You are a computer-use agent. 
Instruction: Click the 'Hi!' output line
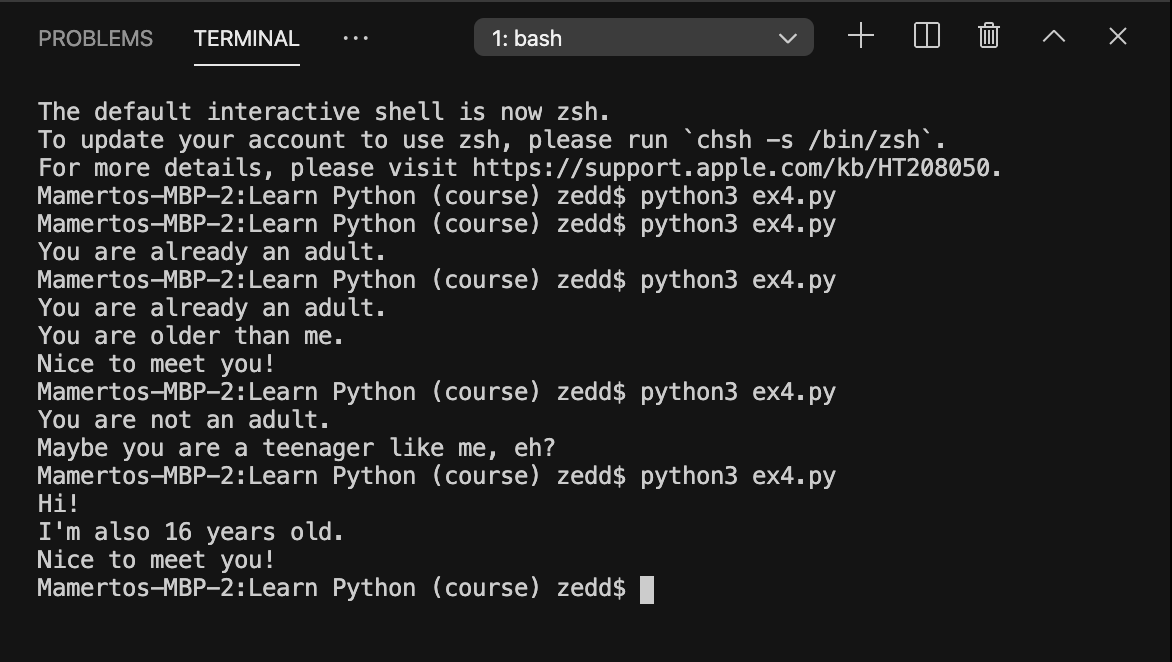(58, 504)
